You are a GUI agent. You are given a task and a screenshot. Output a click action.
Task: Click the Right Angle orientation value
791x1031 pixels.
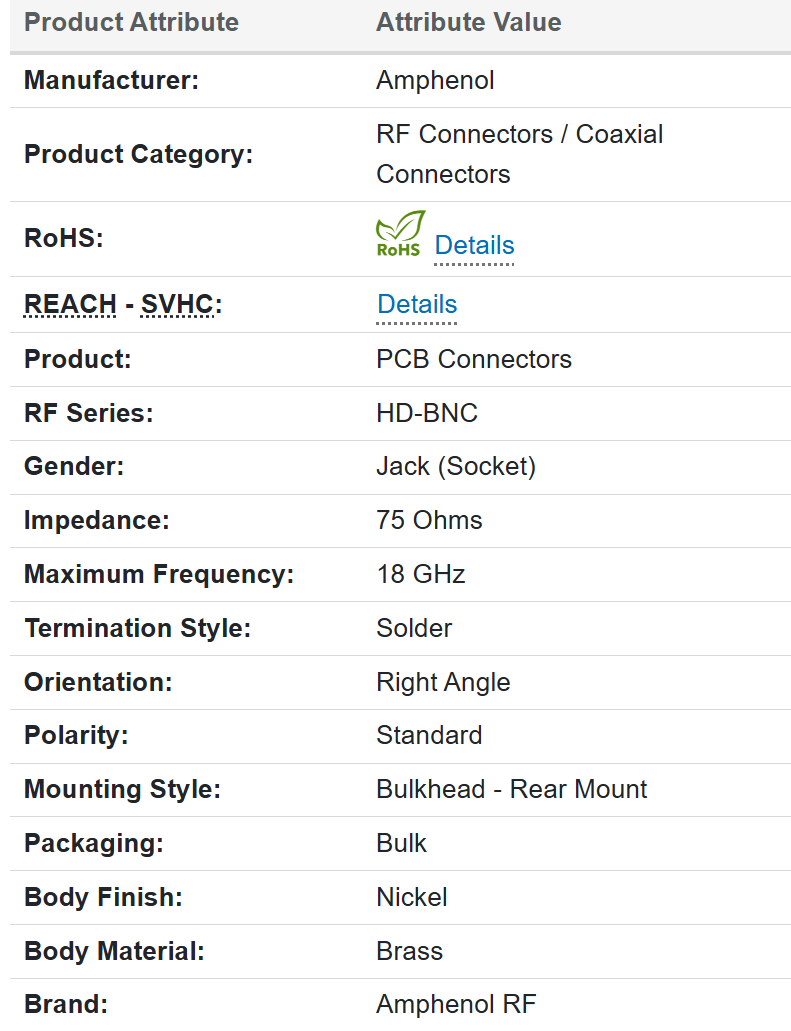(443, 682)
